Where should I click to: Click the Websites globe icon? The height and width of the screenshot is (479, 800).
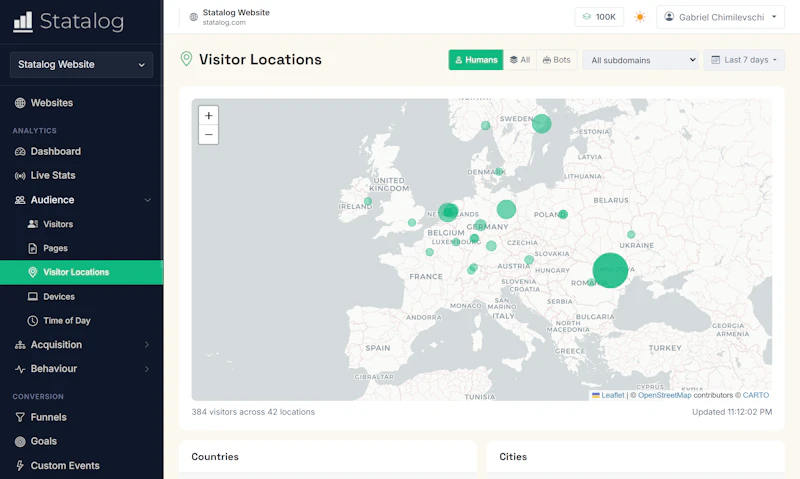20,103
